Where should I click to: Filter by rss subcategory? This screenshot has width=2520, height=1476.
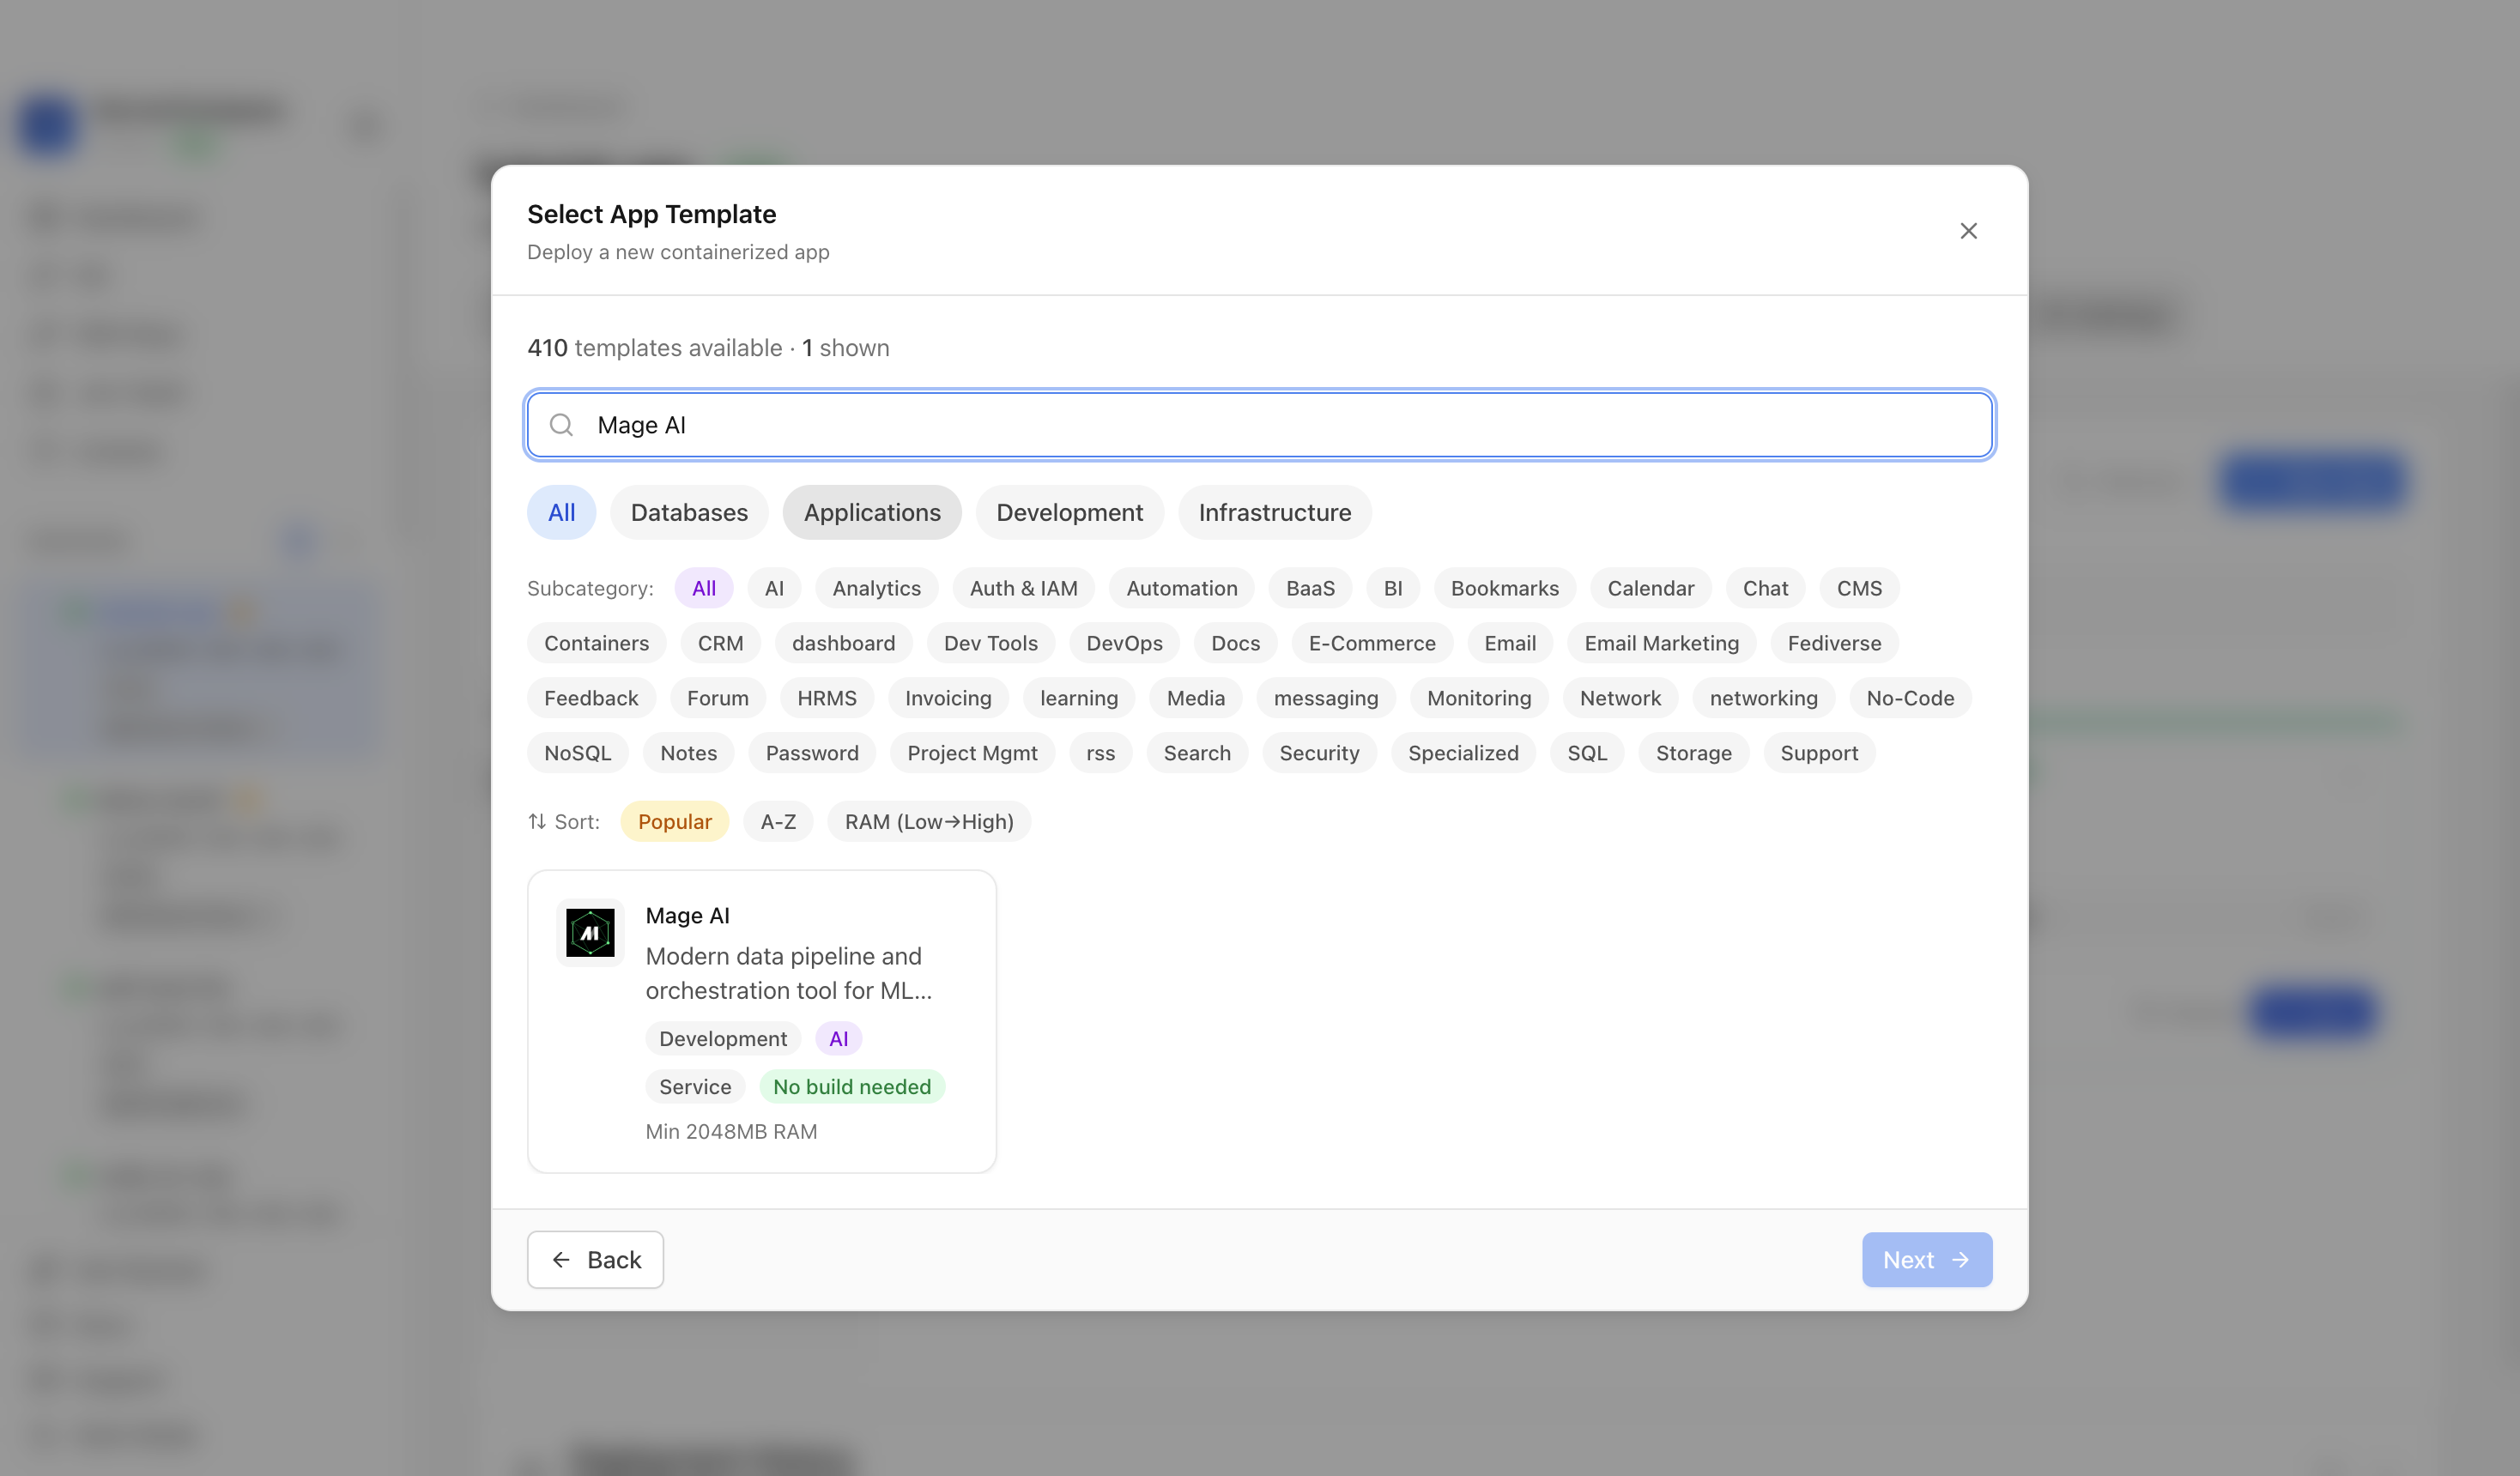click(x=1100, y=753)
